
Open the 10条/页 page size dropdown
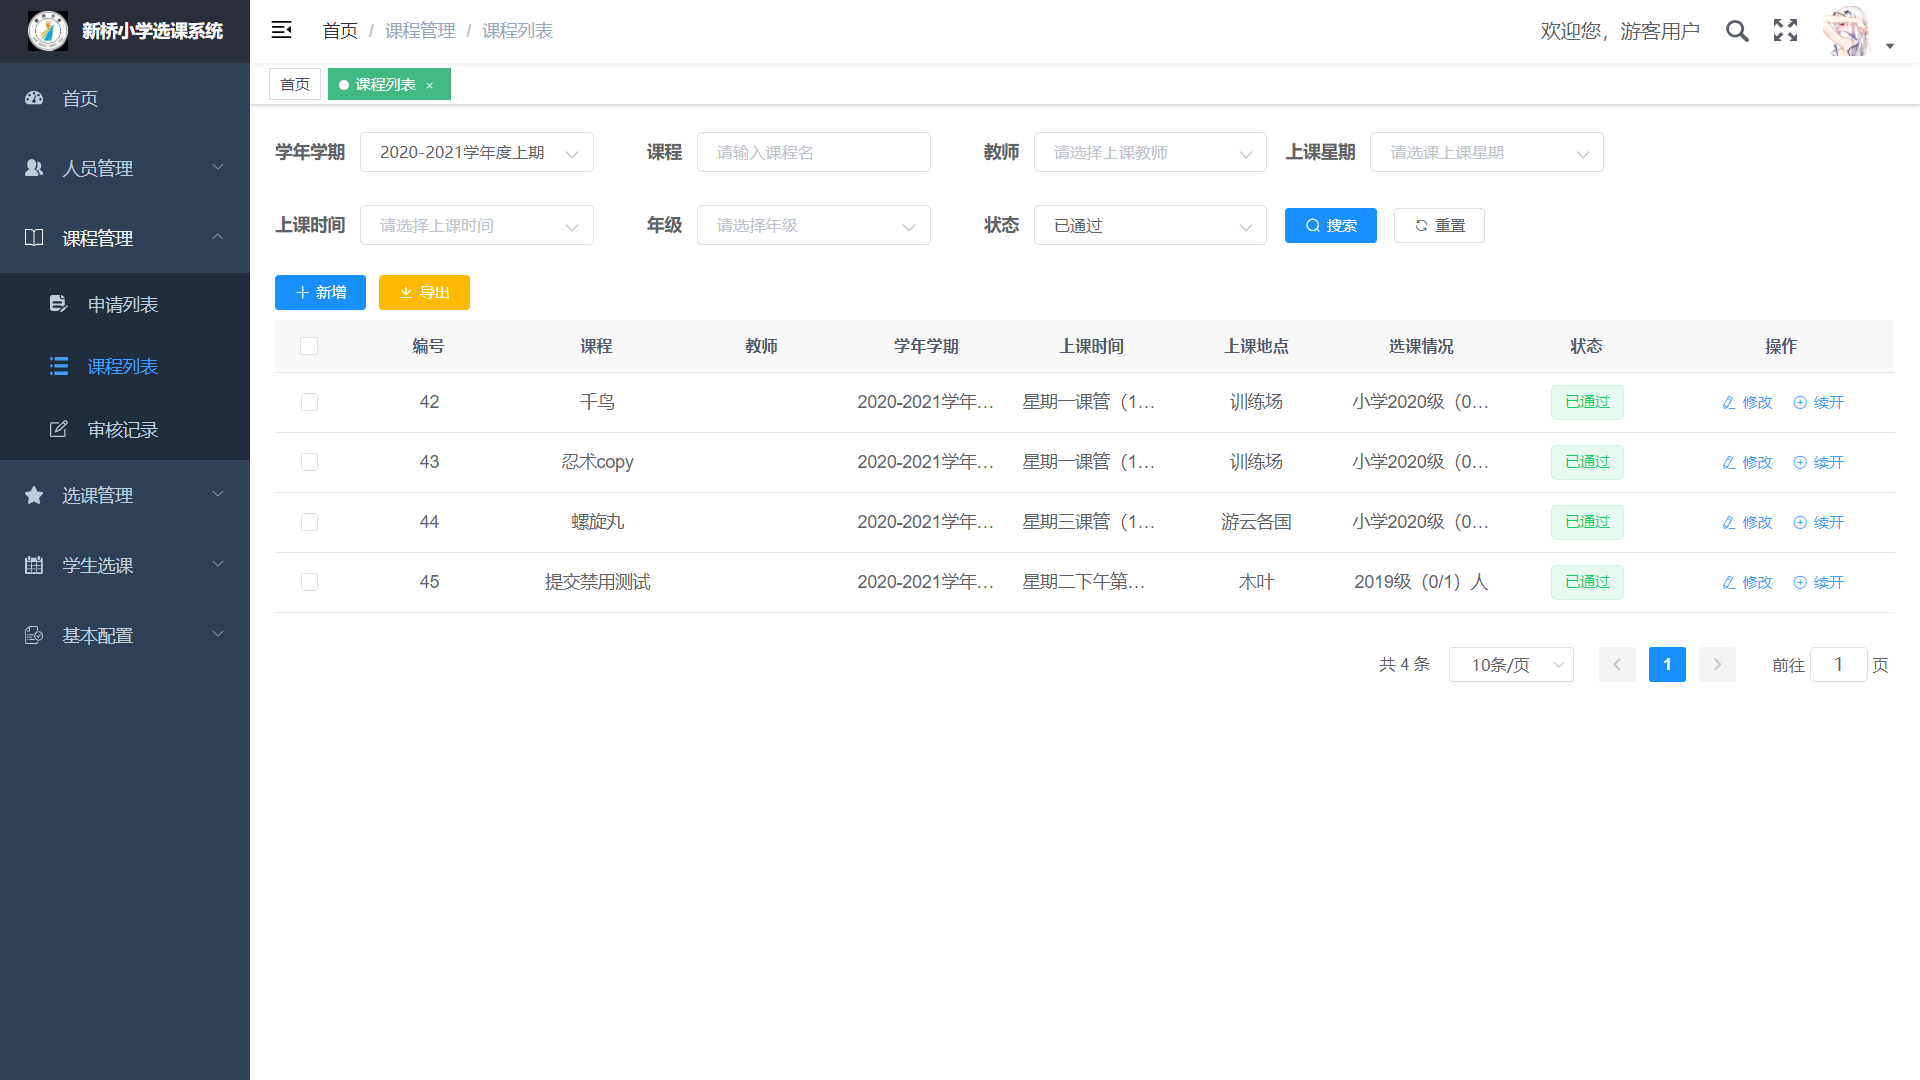pyautogui.click(x=1510, y=665)
